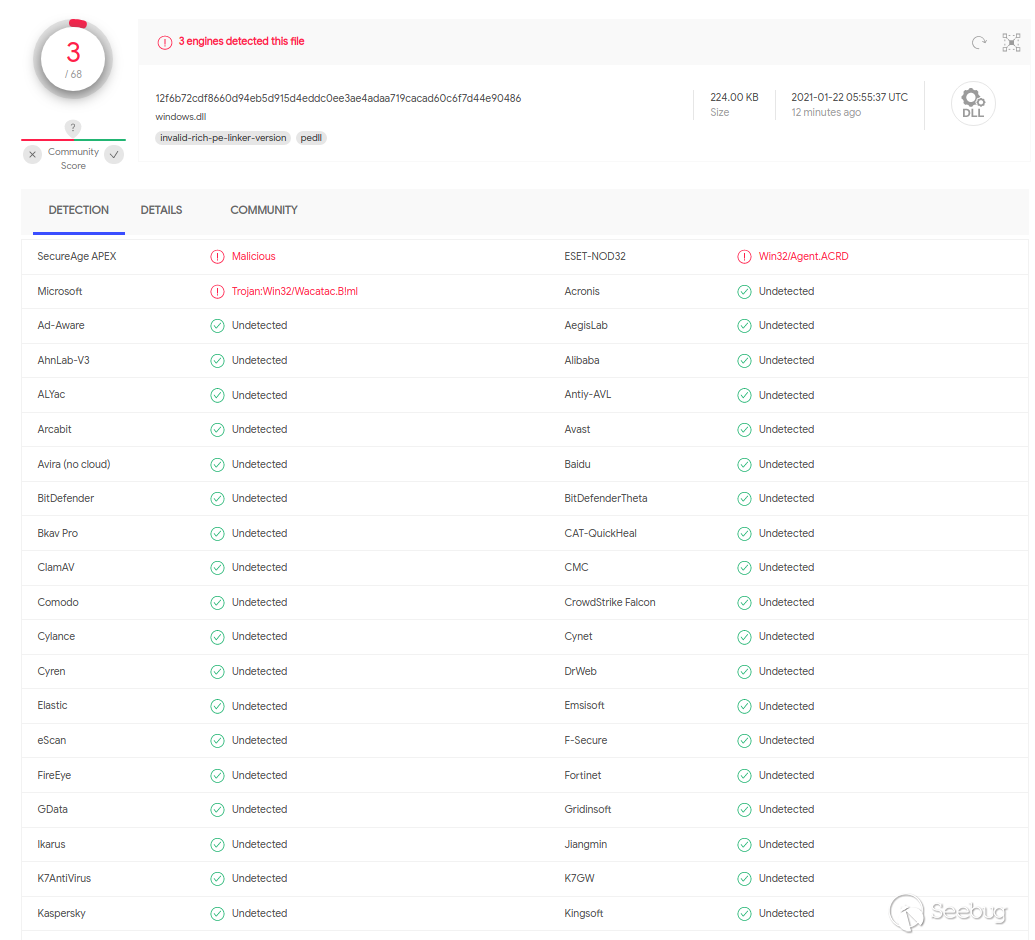
Task: Click the 2021-01-22 05:55:37 UTC timestamp
Action: pyautogui.click(x=850, y=97)
